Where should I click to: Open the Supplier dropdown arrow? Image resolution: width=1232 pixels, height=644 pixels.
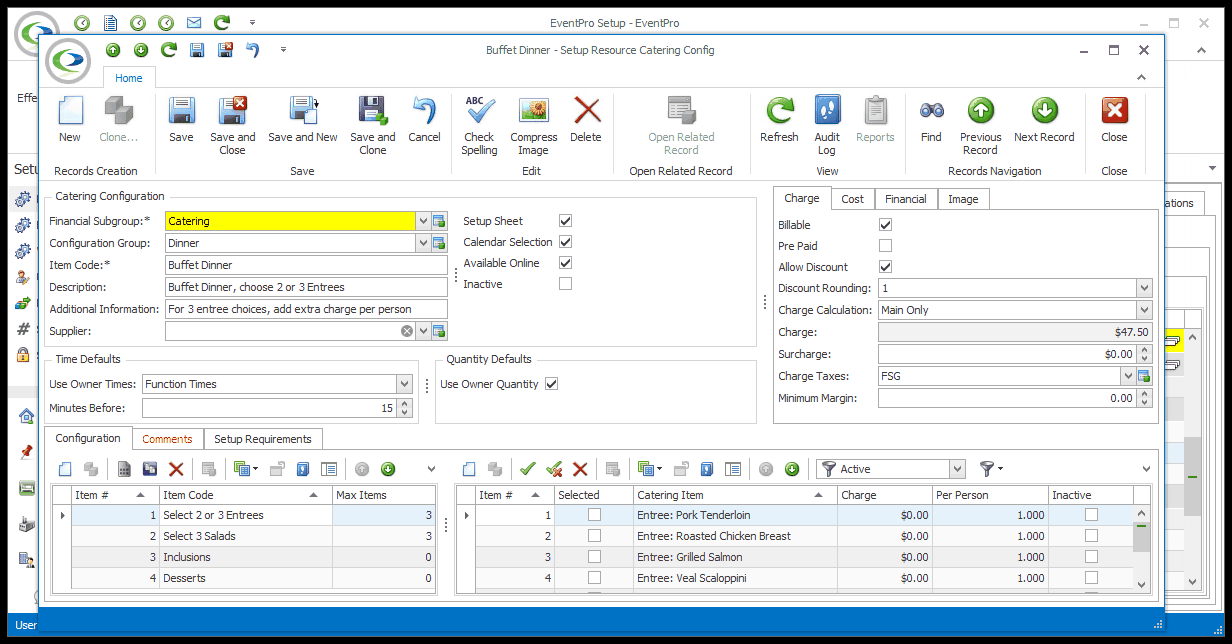(x=424, y=331)
